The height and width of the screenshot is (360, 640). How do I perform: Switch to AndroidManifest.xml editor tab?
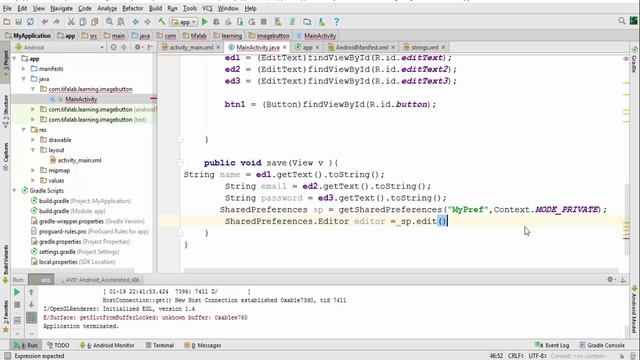click(362, 47)
